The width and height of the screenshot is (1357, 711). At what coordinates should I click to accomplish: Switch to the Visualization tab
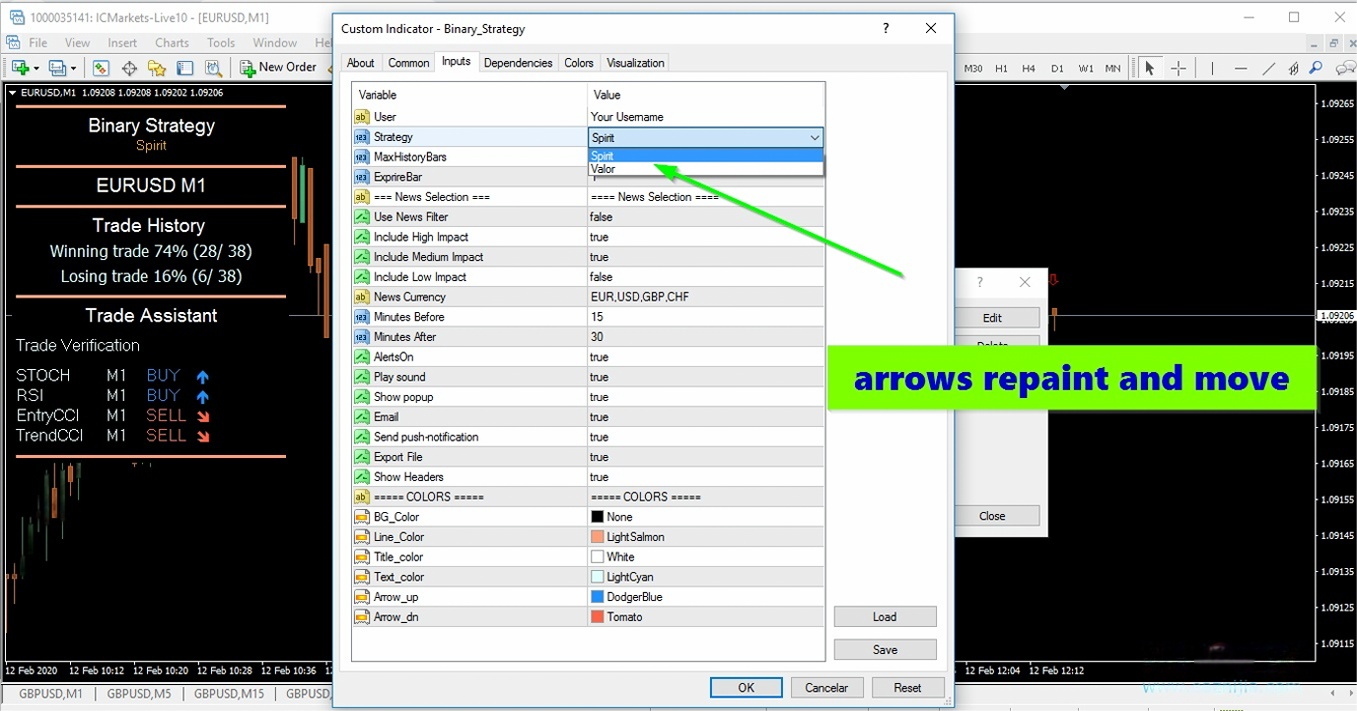635,63
